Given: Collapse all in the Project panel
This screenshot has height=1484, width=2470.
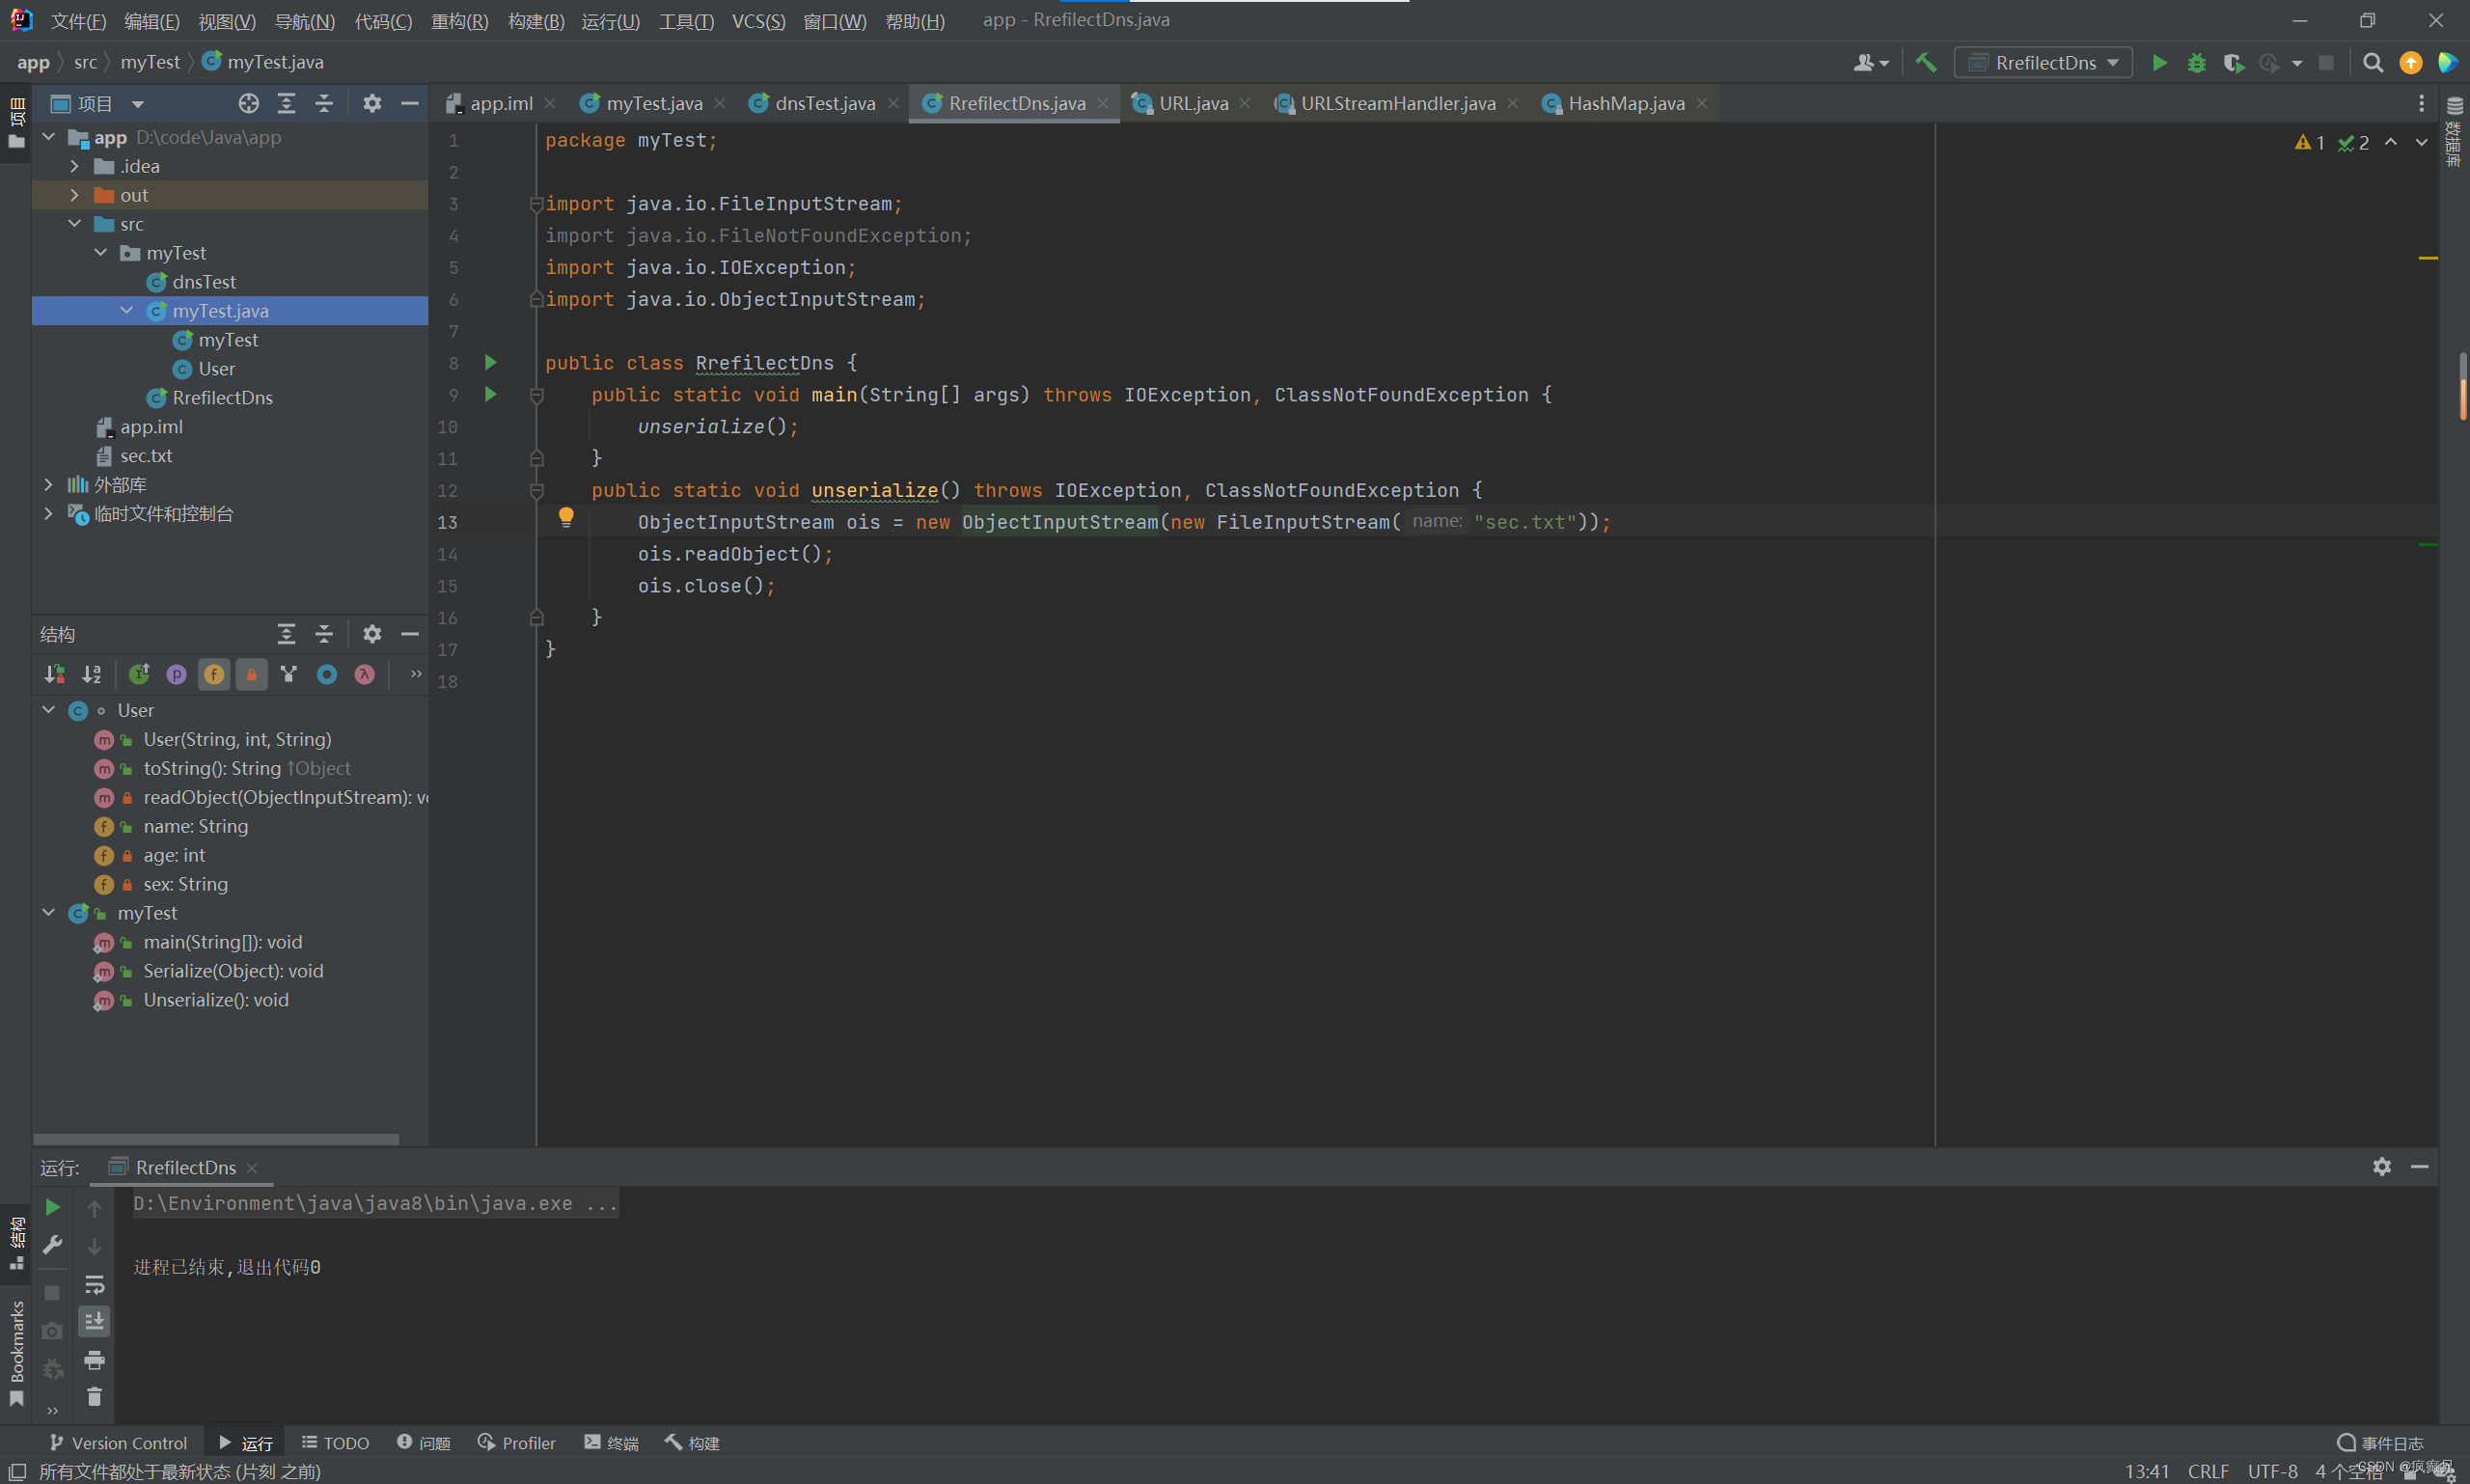Looking at the screenshot, I should pyautogui.click(x=324, y=103).
